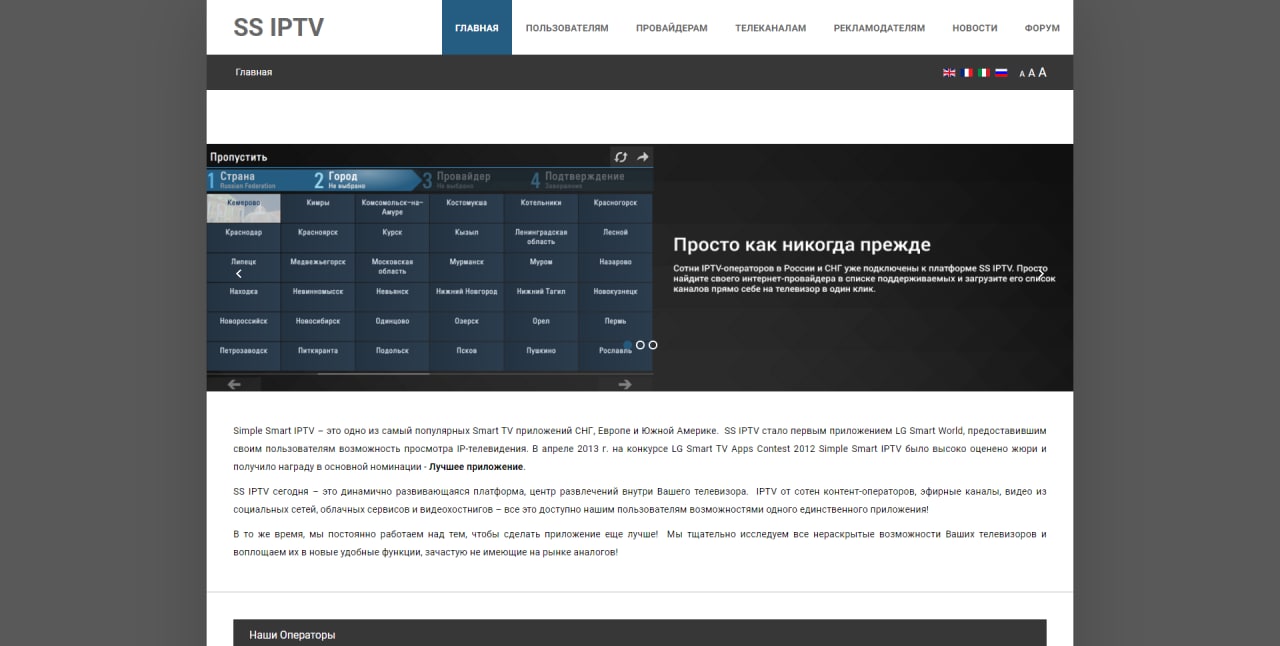The height and width of the screenshot is (646, 1280).
Task: Click the Главная breadcrumb link
Action: pyautogui.click(x=254, y=72)
